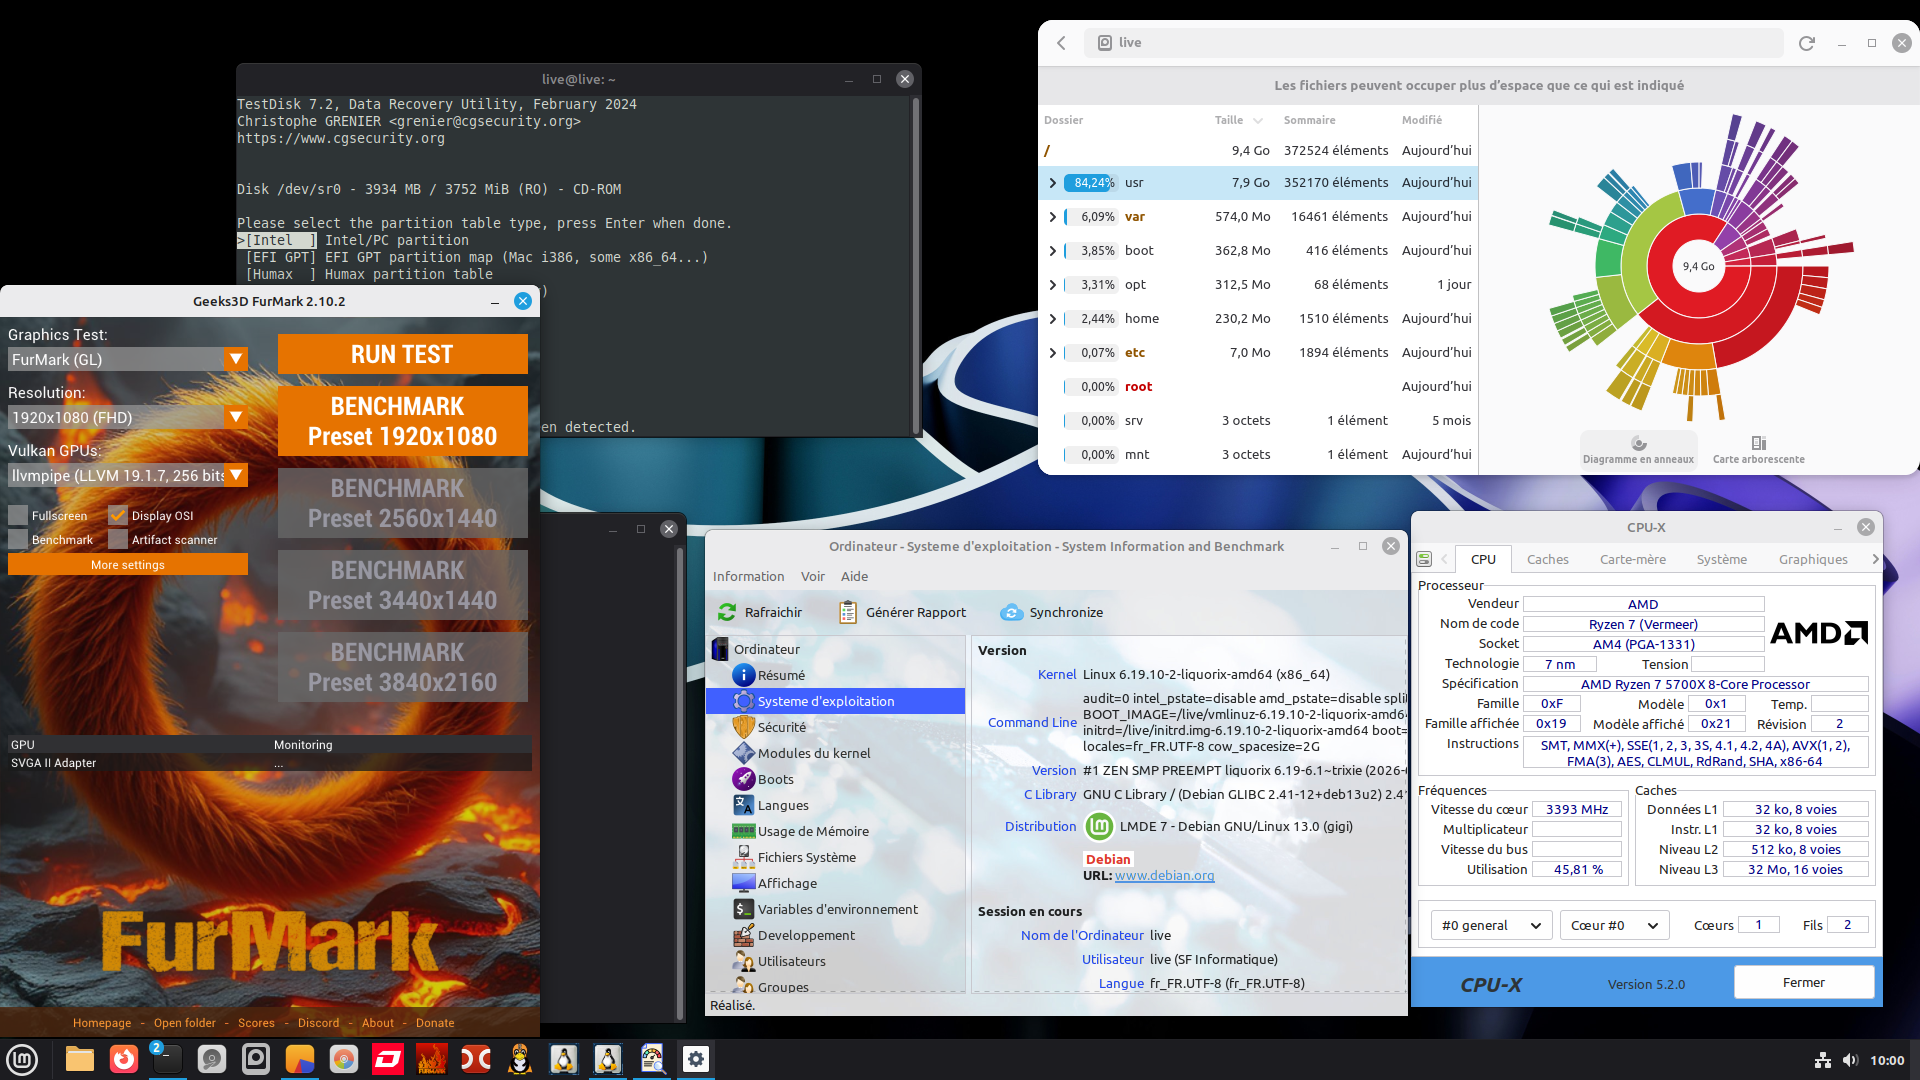
Task: Toggle the Display OSI checkbox
Action: pos(118,516)
